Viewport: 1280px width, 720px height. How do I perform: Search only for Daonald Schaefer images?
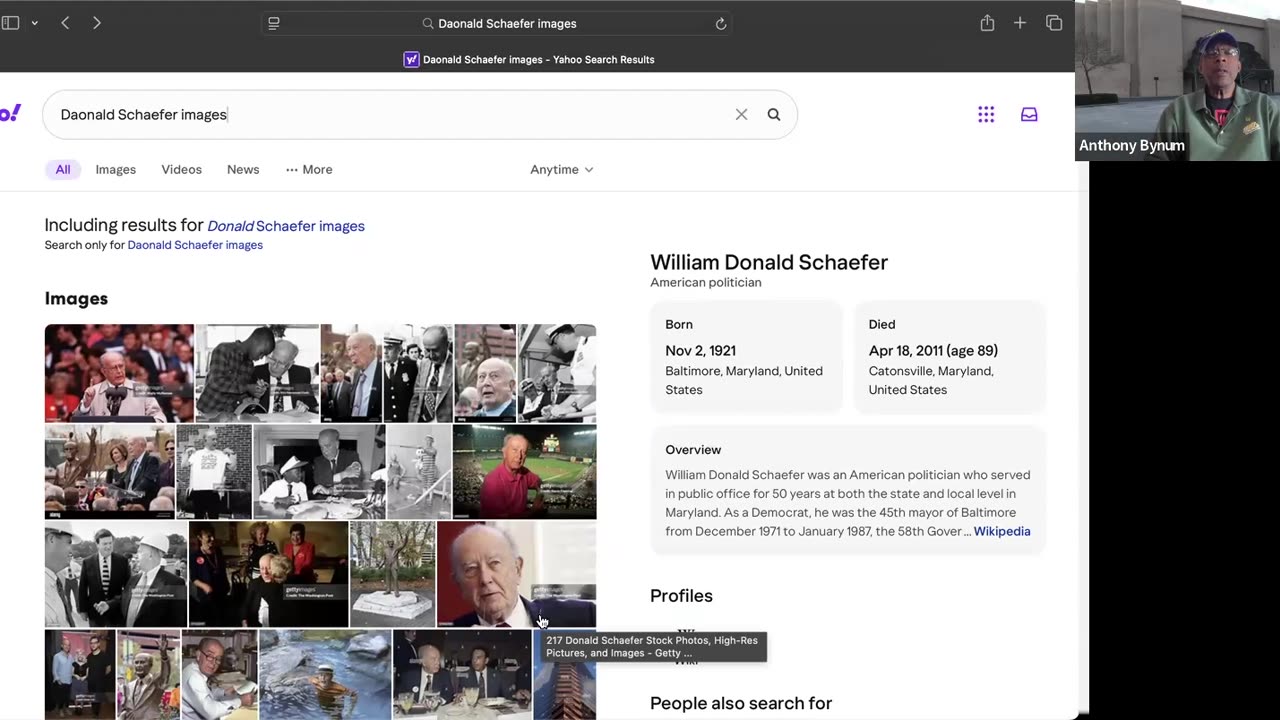195,245
